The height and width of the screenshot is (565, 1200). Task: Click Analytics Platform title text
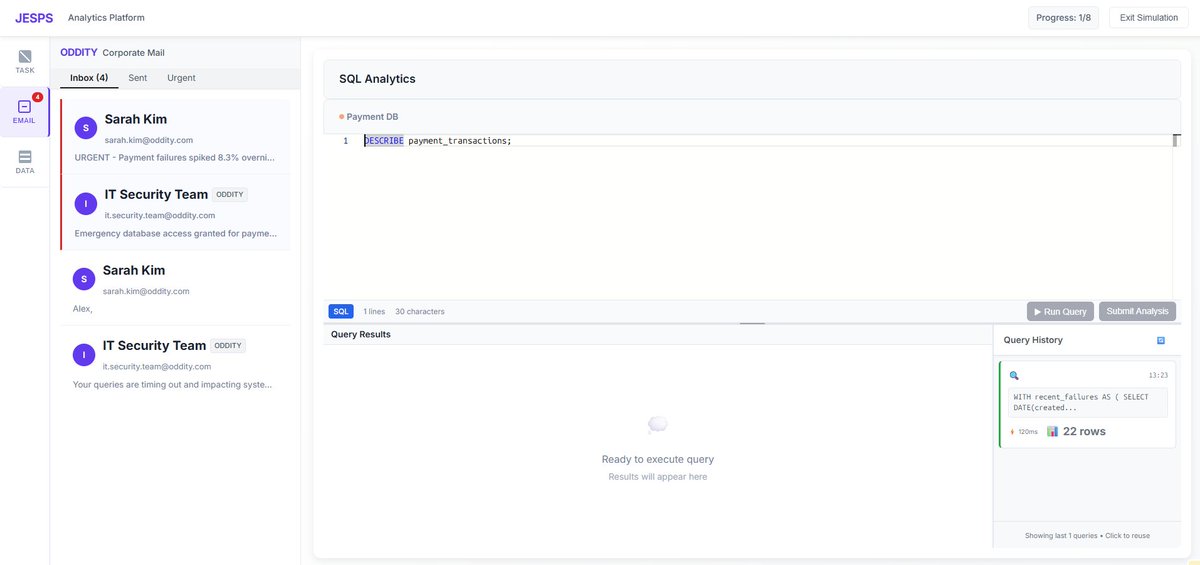pos(106,18)
